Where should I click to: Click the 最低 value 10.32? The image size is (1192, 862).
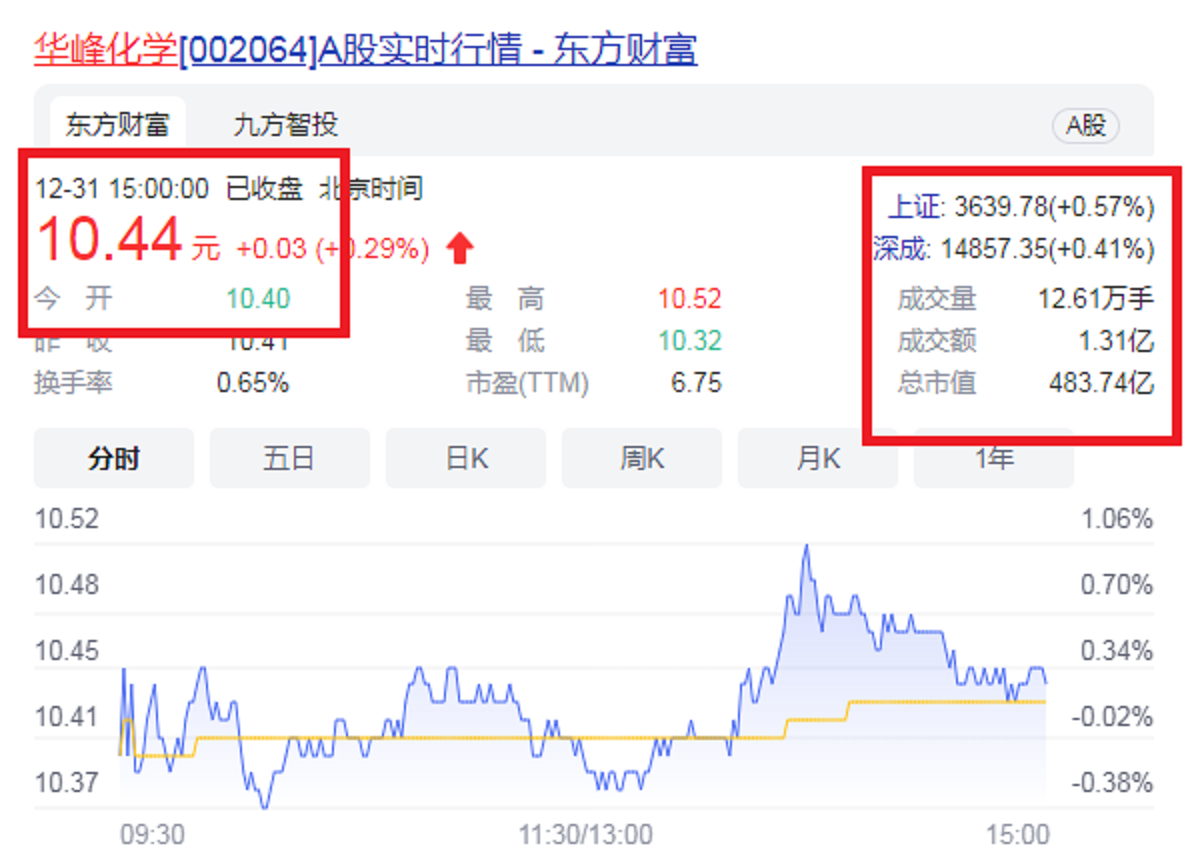coord(690,341)
